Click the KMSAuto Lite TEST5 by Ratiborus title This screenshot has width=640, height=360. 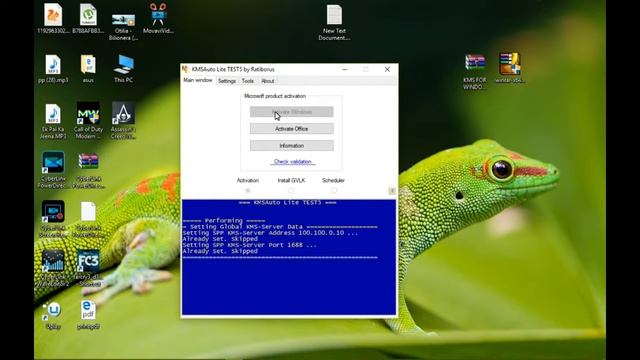pos(233,69)
